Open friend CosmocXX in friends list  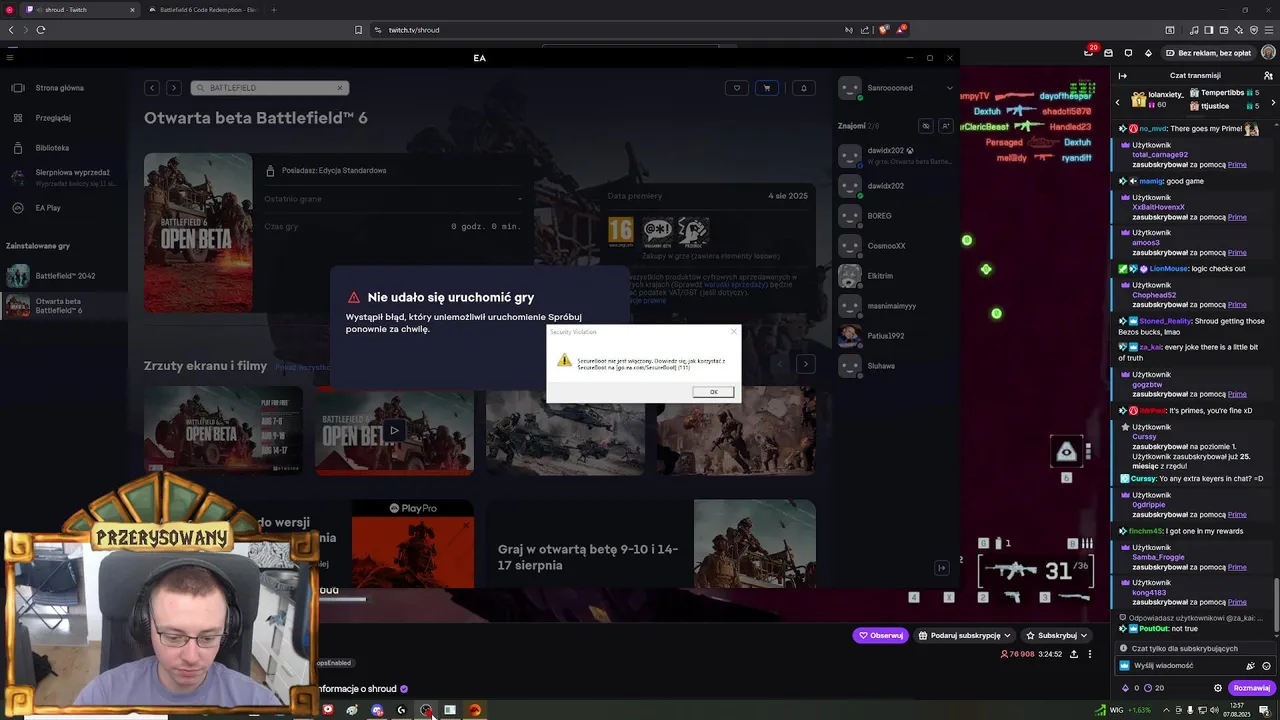pos(895,246)
